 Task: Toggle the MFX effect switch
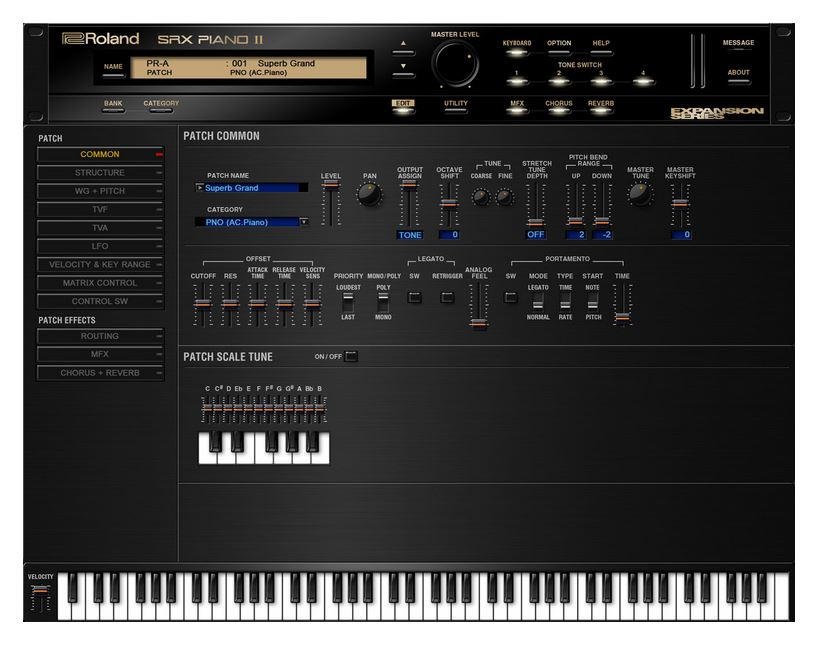click(517, 111)
